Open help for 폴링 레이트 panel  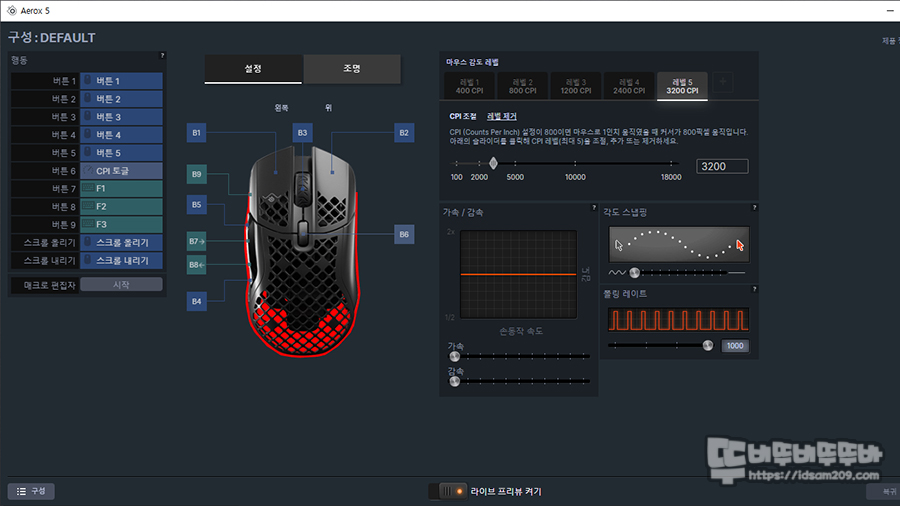click(x=754, y=289)
